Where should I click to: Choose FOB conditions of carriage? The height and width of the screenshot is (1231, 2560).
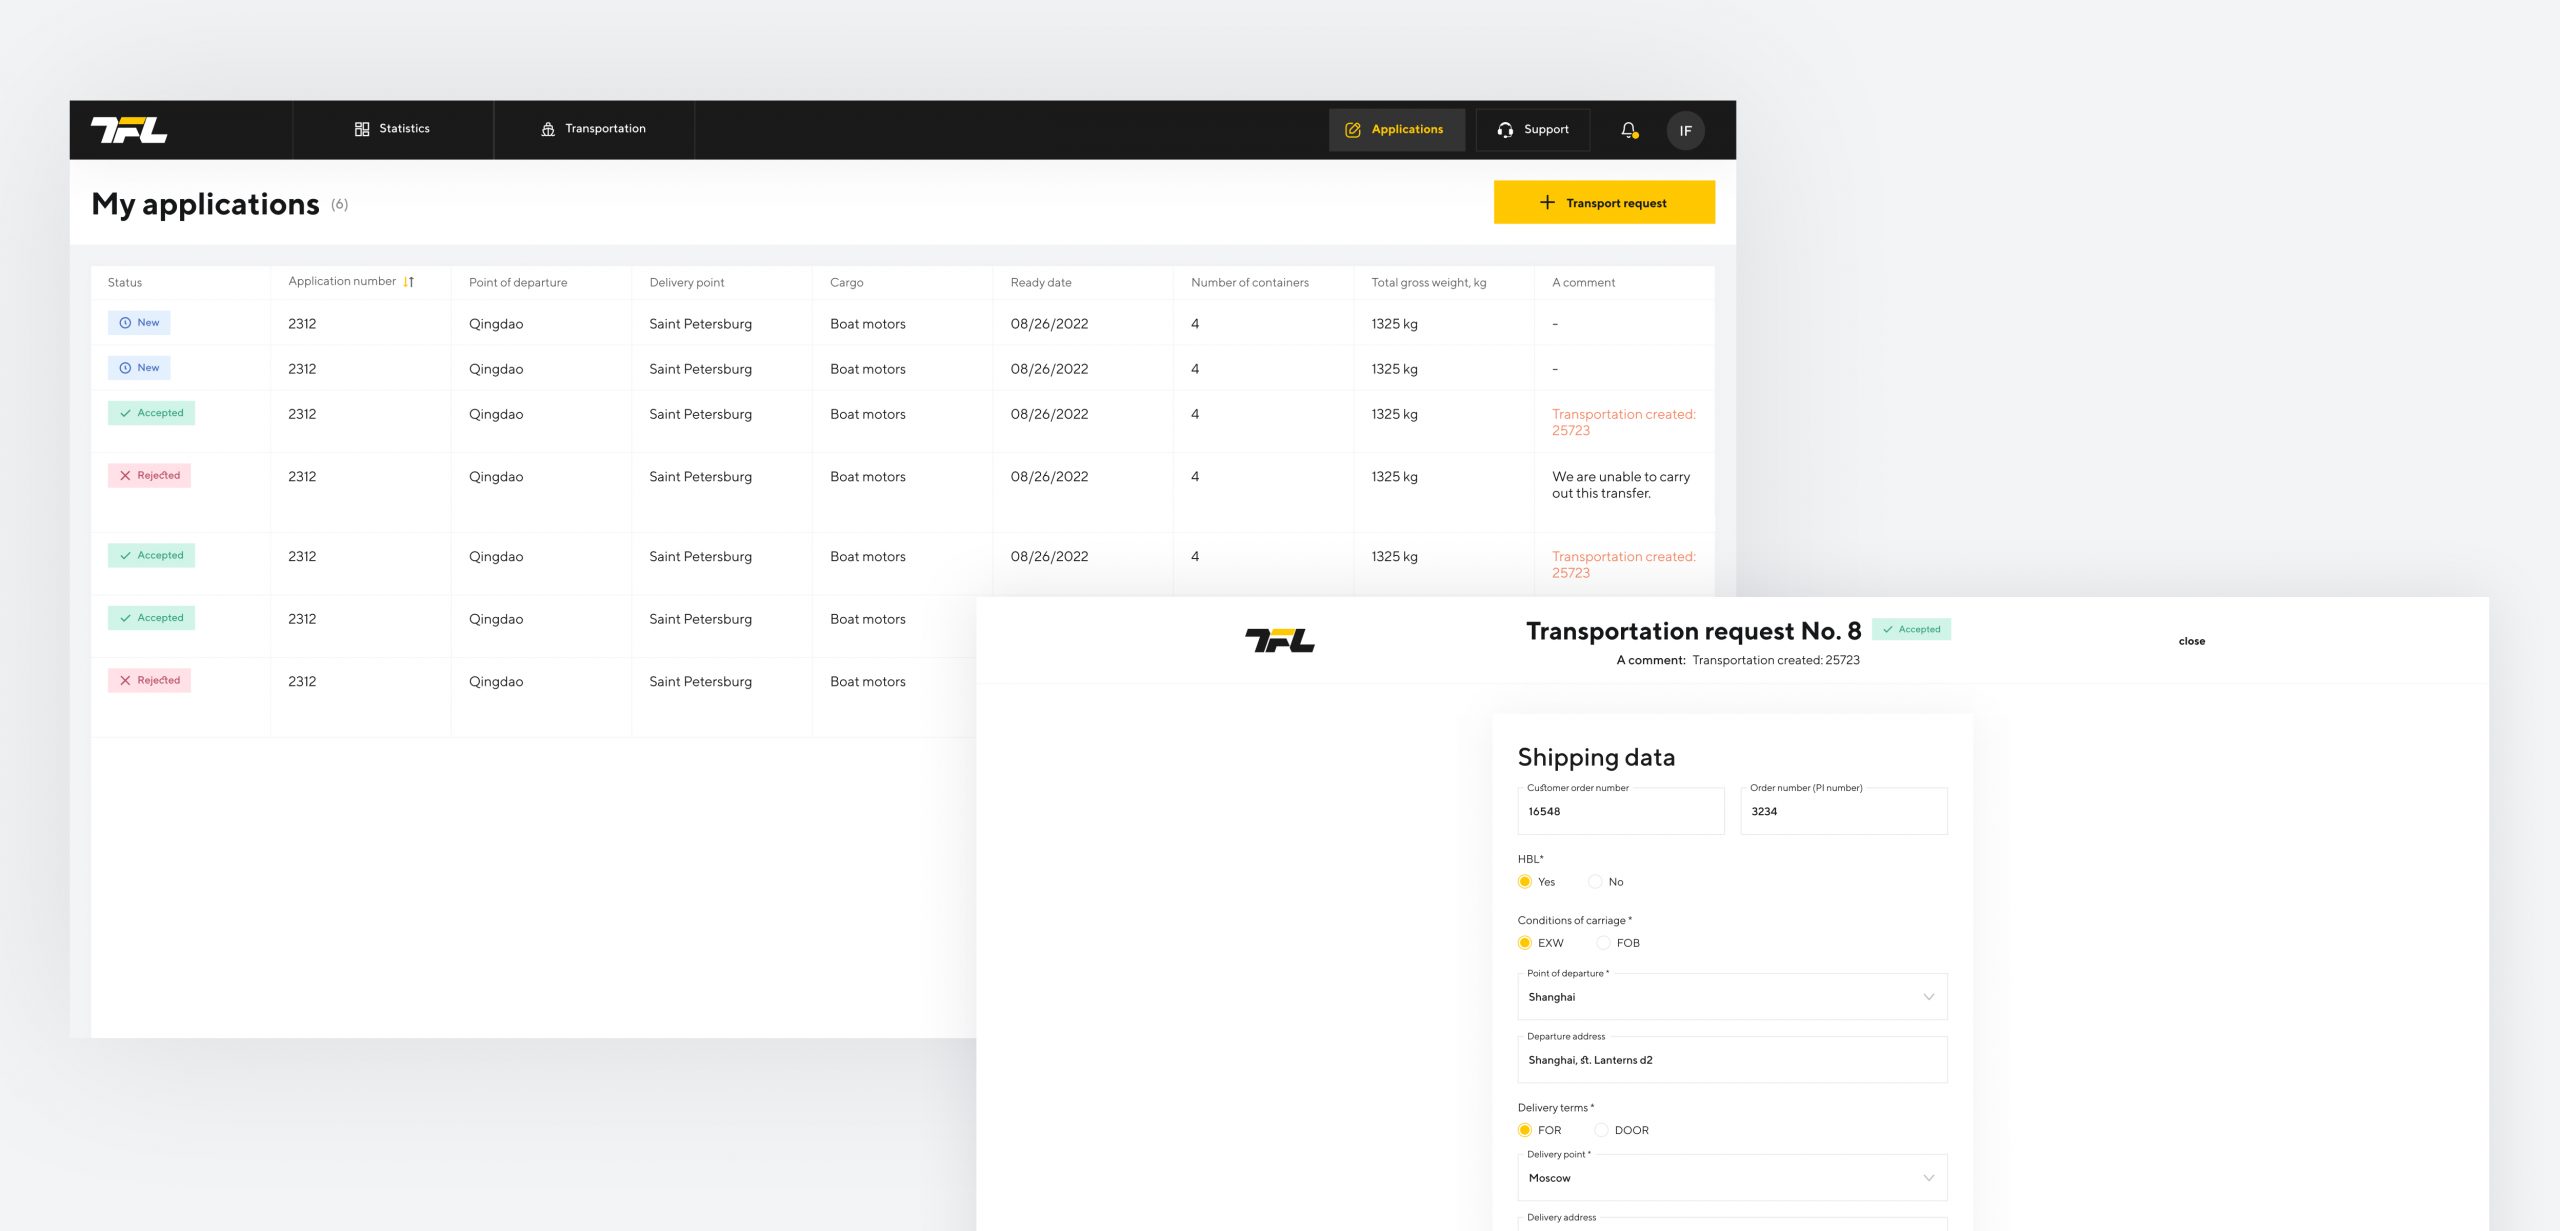tap(1603, 943)
